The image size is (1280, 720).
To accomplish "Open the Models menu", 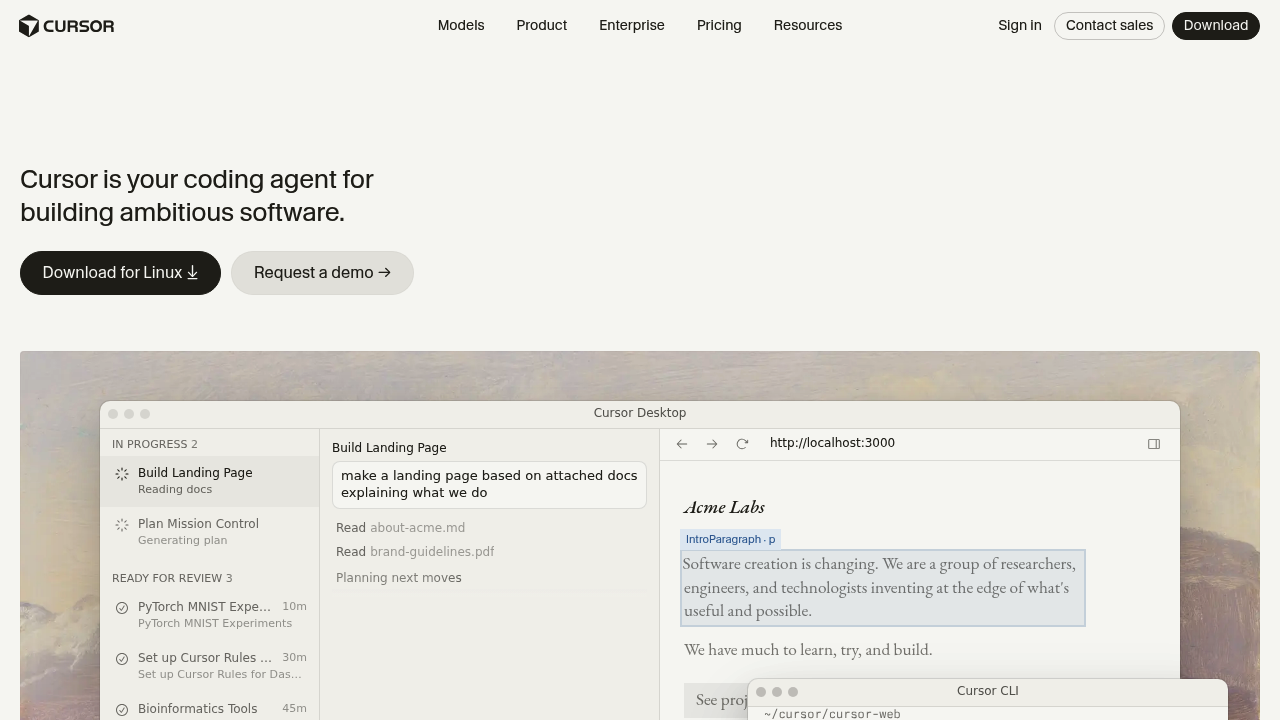I will tap(461, 25).
